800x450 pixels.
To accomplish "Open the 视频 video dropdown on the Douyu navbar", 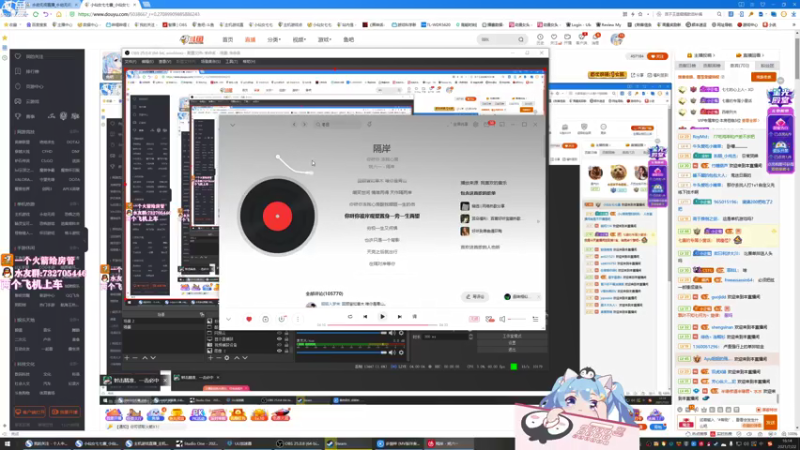I will 299,40.
